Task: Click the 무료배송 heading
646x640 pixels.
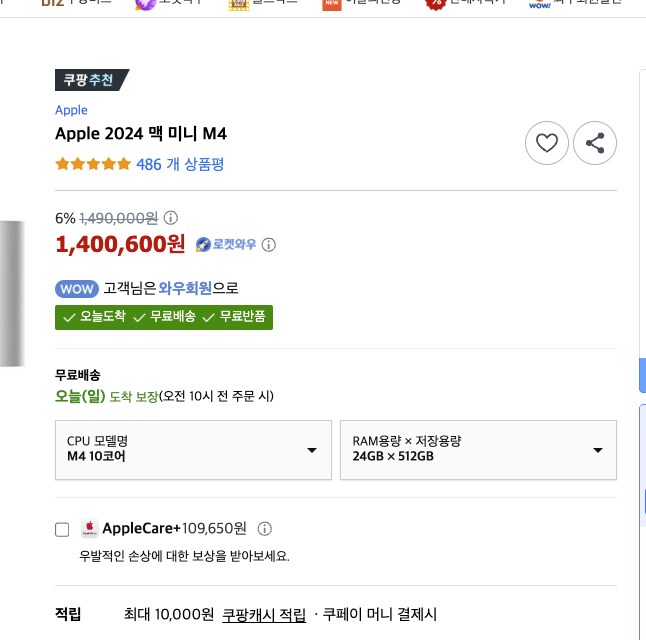Action: pos(78,375)
